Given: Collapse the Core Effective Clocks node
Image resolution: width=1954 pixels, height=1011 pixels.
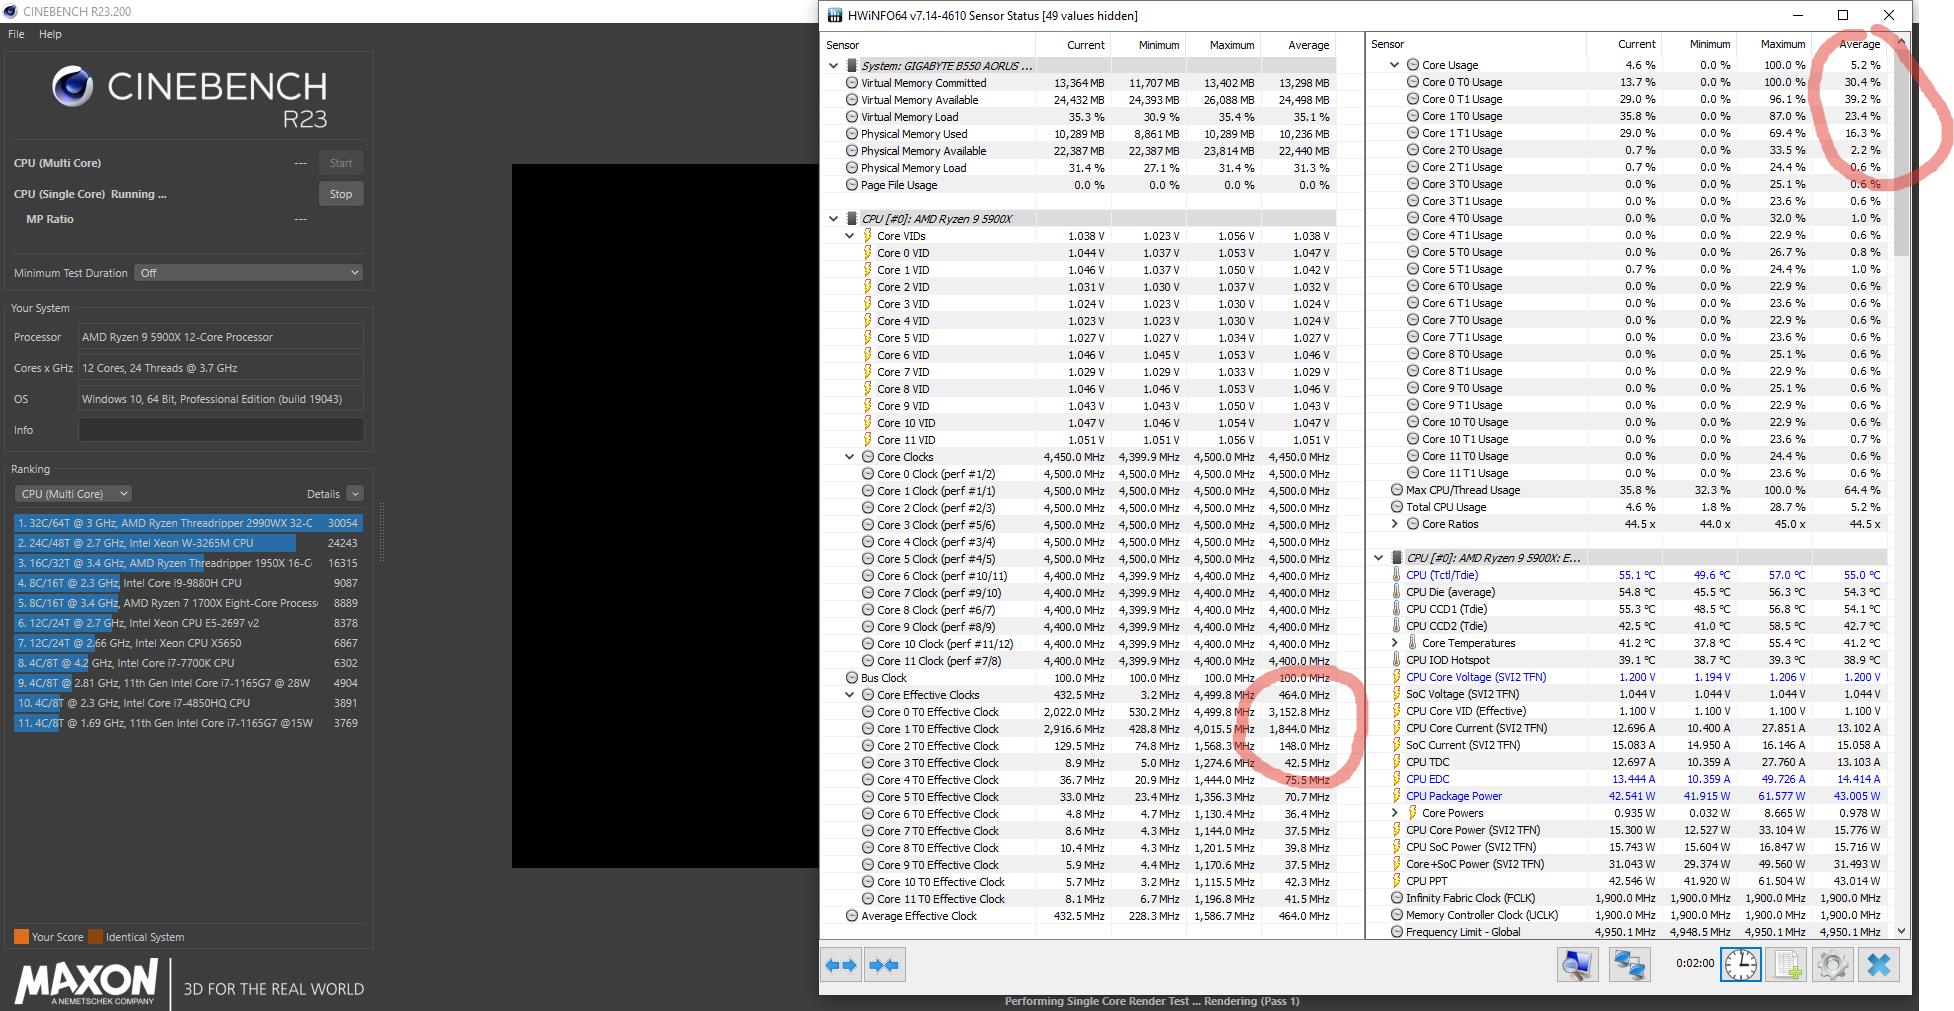Looking at the screenshot, I should [x=849, y=695].
